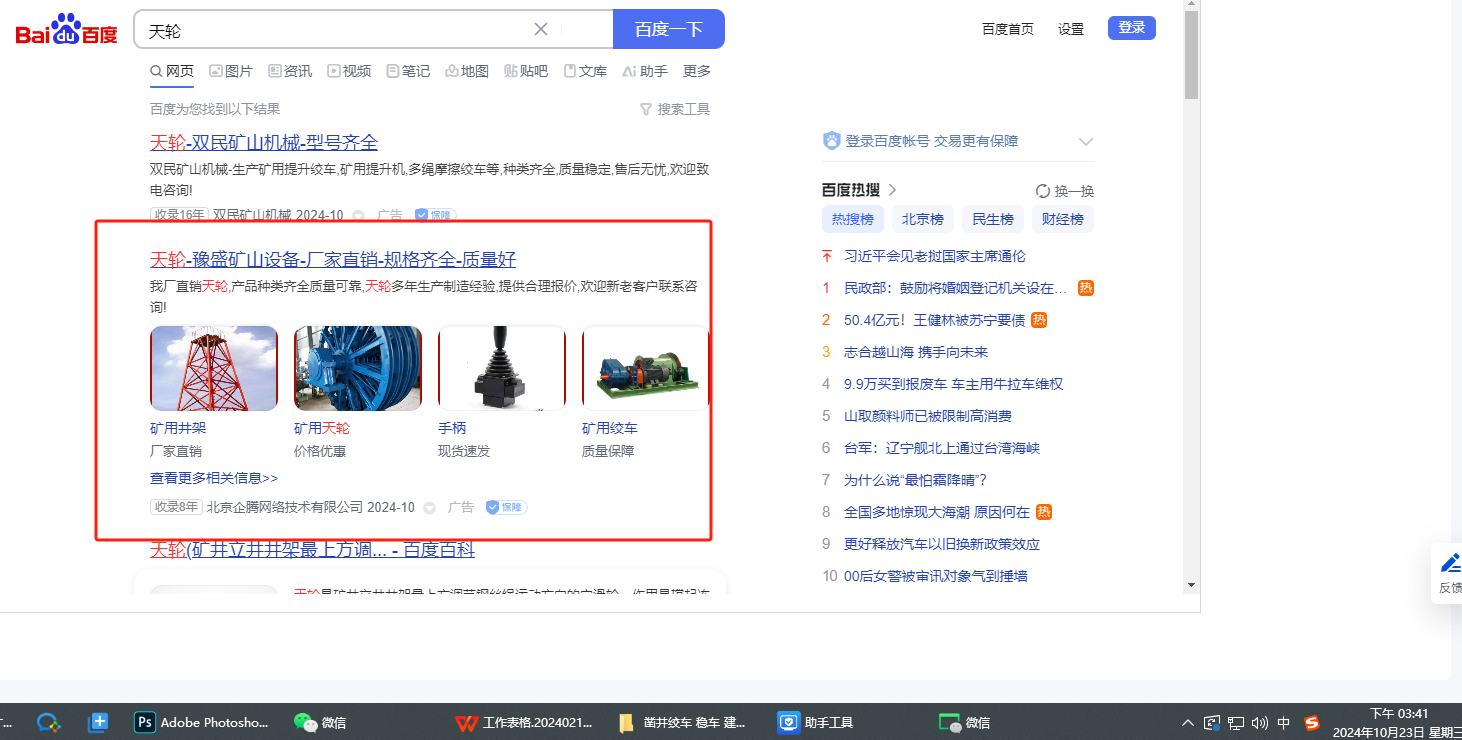Open the WPS 工作表格 taskbar item

click(x=524, y=722)
